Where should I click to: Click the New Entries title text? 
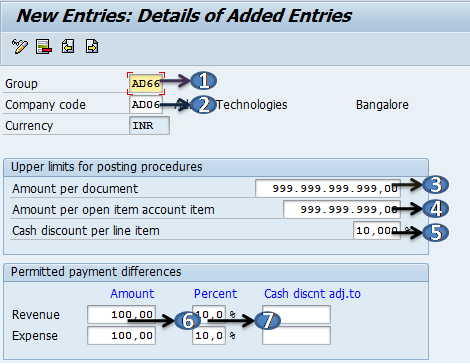point(184,16)
